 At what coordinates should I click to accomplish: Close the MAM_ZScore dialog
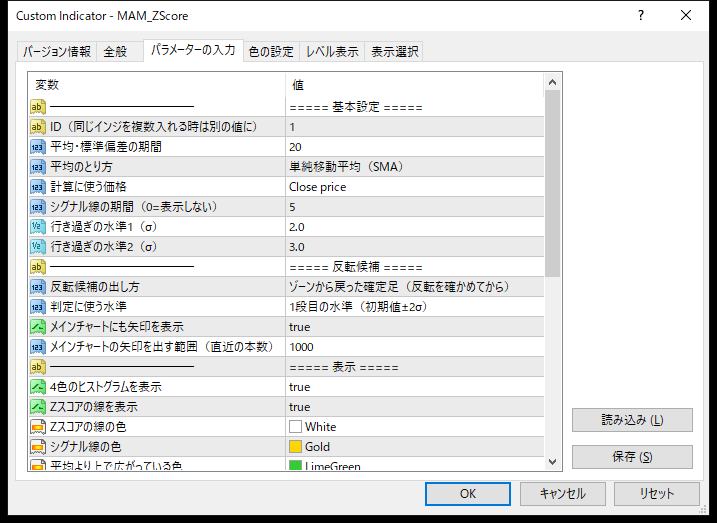[686, 16]
